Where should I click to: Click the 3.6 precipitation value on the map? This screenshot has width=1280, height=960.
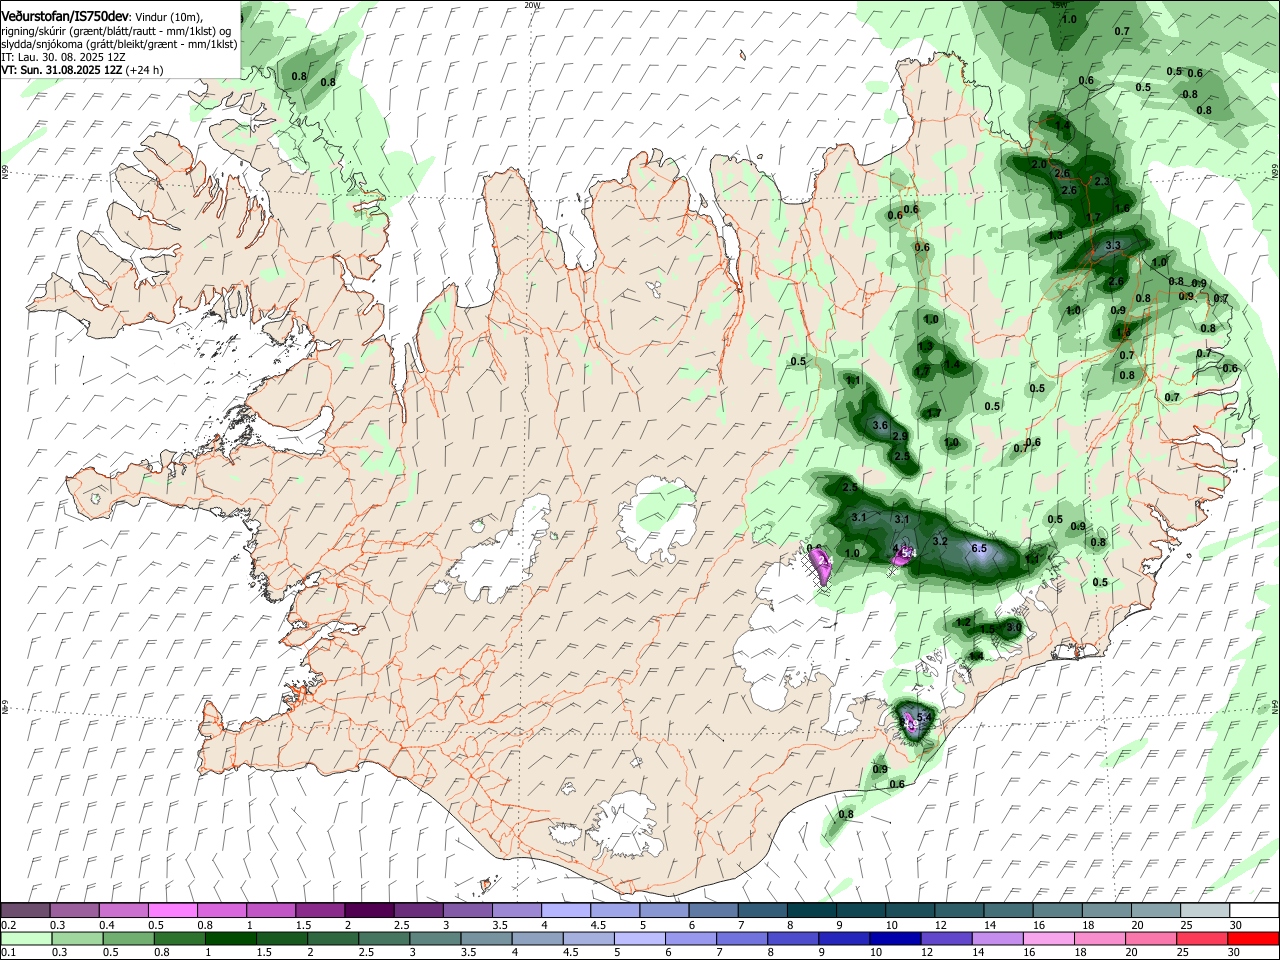click(881, 426)
